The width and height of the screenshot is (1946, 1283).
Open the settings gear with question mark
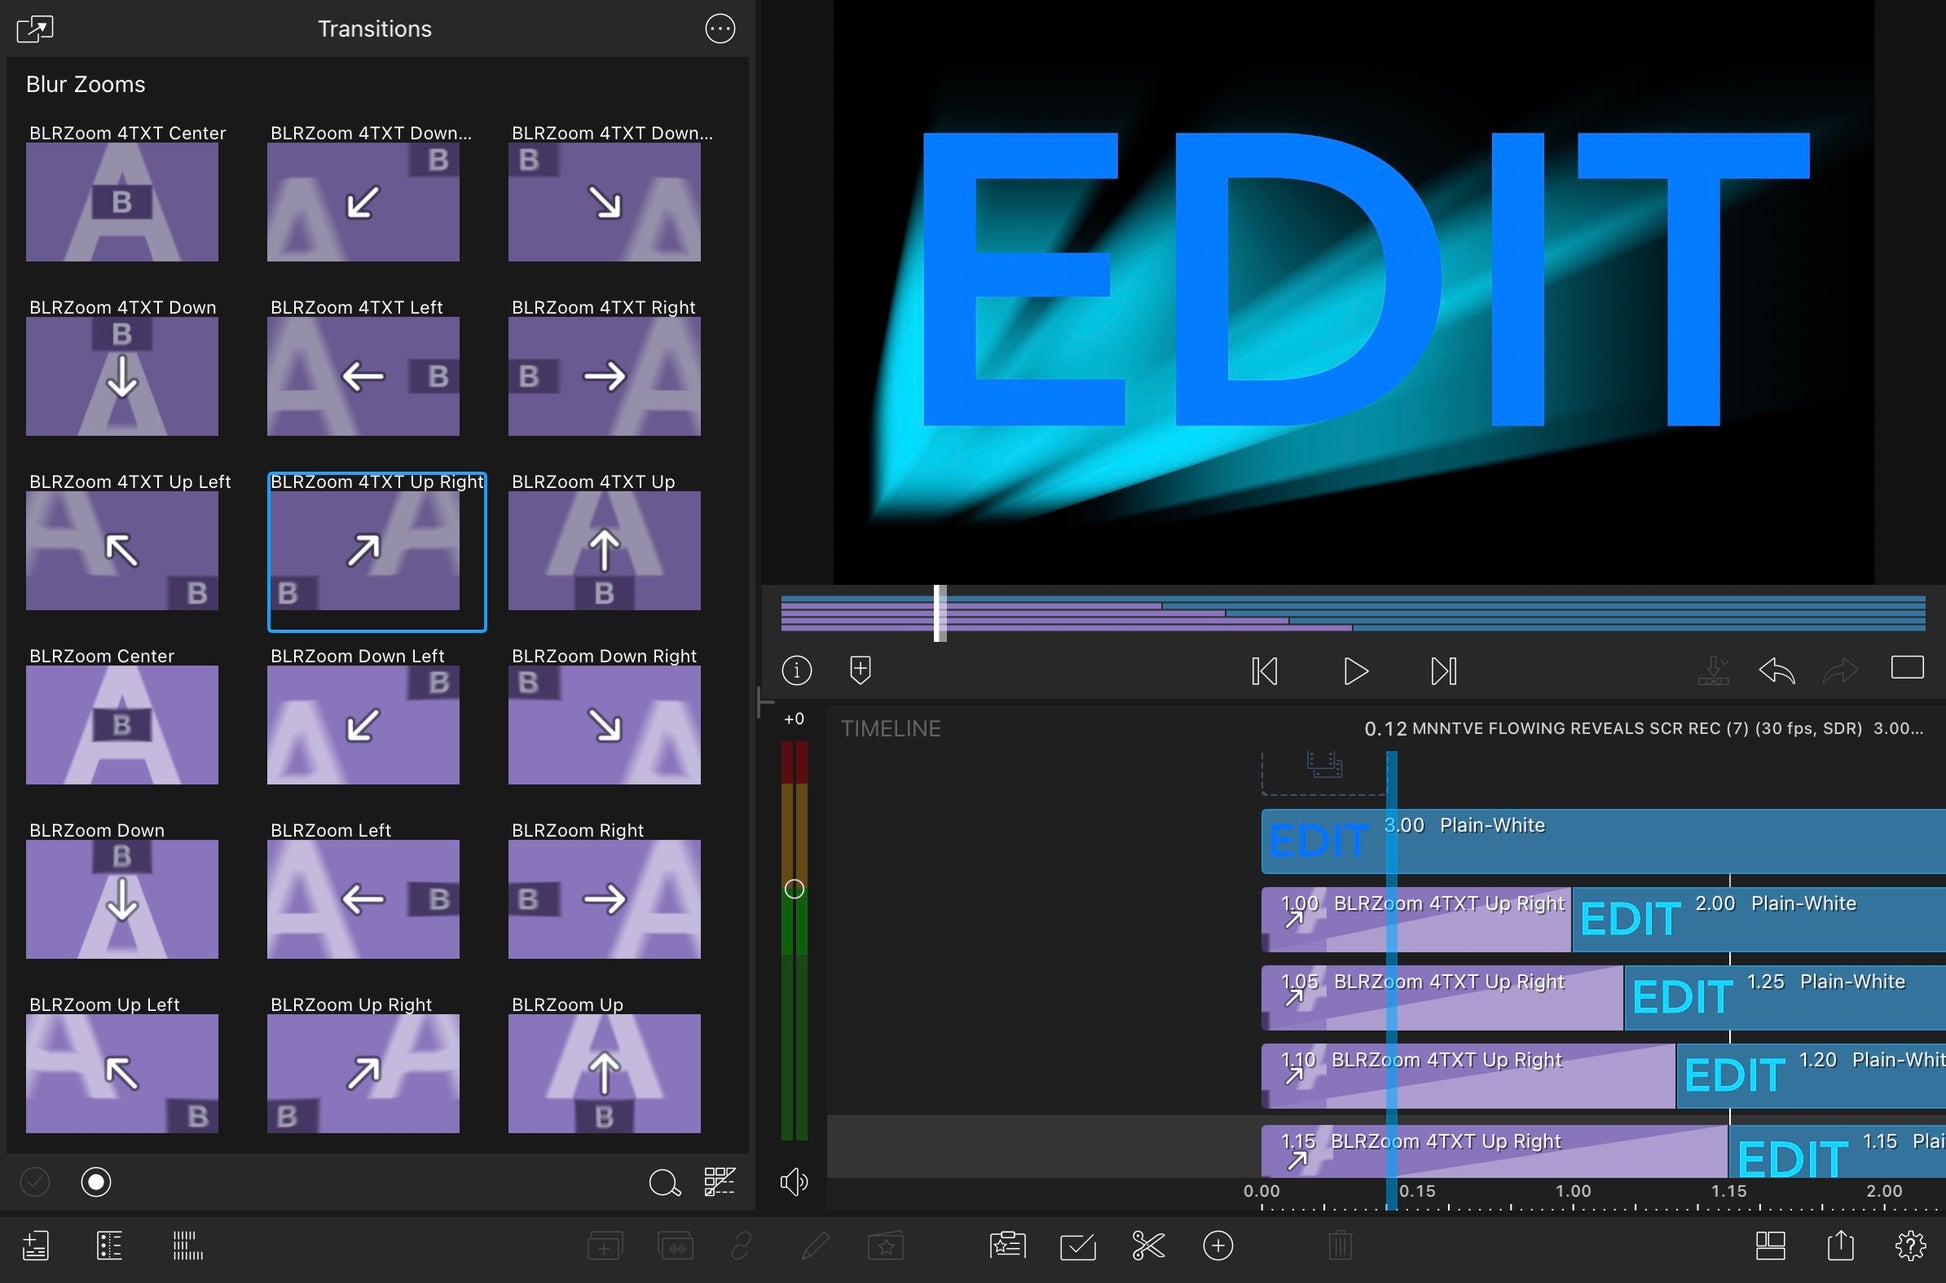[1910, 1245]
